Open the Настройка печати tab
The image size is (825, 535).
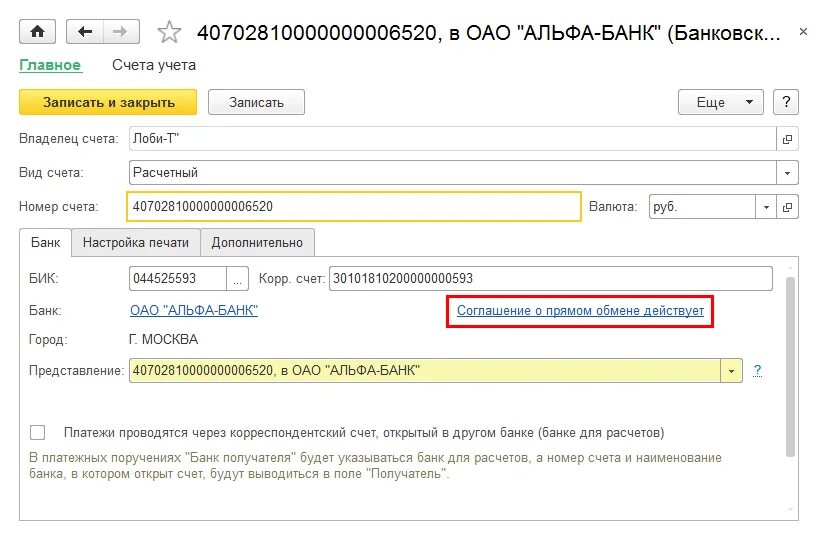(x=136, y=243)
